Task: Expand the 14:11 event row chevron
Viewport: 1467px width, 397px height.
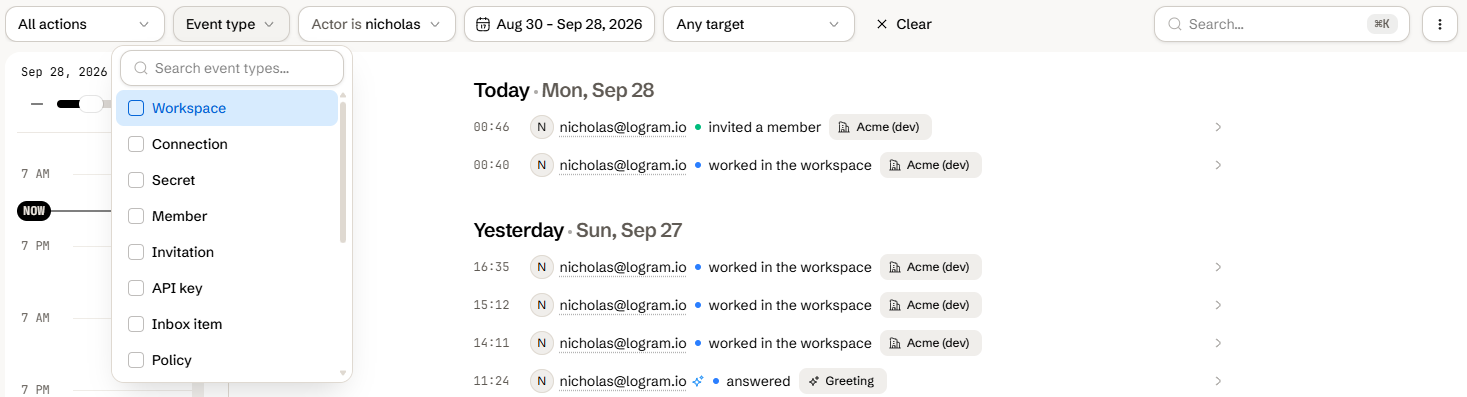Action: coord(1218,343)
